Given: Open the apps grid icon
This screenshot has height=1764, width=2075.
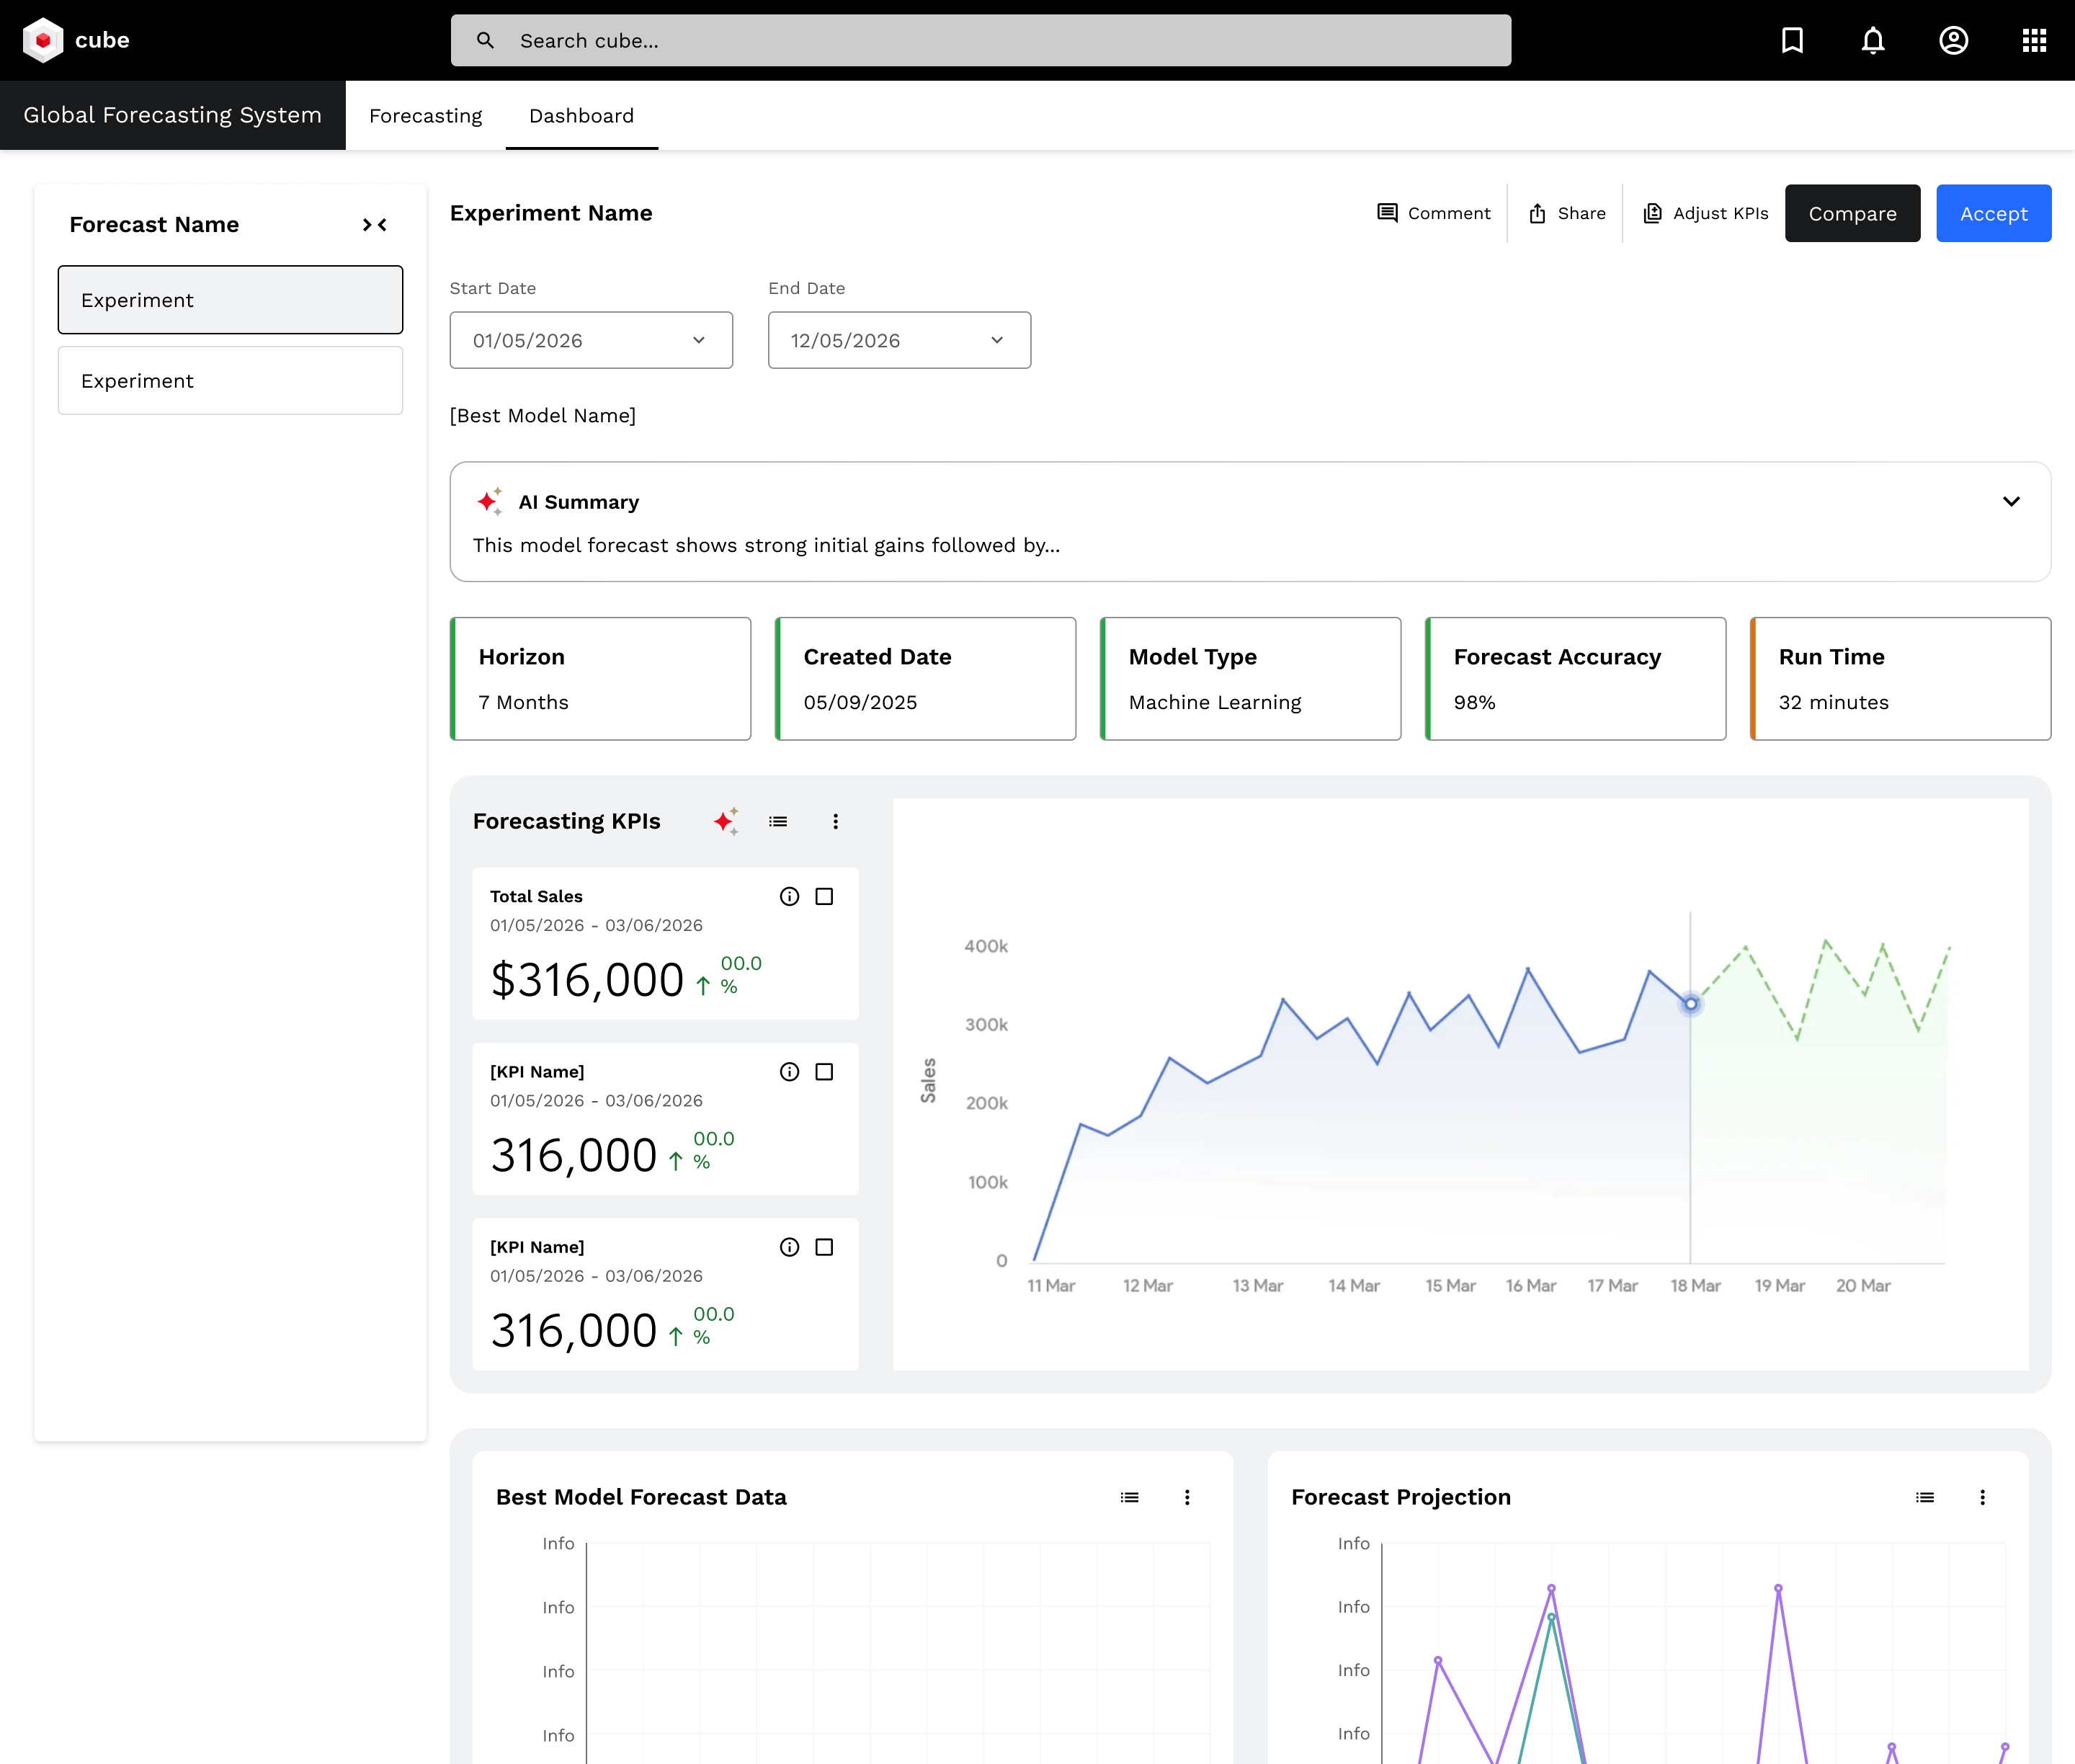Looking at the screenshot, I should 2034,40.
